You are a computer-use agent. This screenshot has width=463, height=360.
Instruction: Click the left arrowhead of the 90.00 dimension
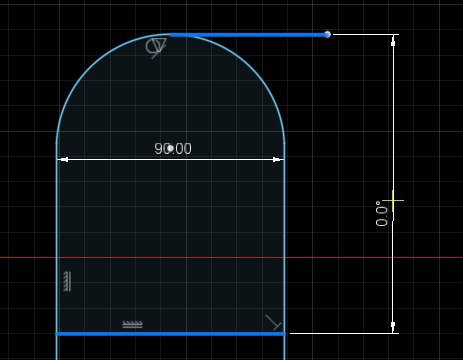(63, 160)
